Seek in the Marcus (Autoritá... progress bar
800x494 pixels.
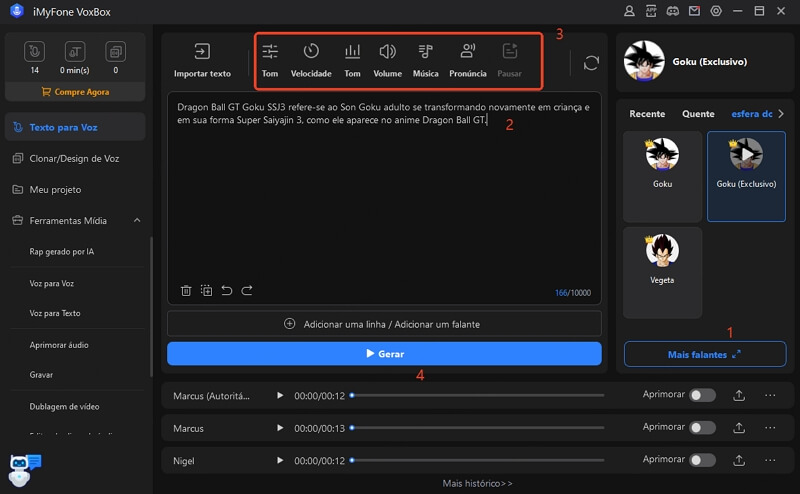click(x=478, y=396)
